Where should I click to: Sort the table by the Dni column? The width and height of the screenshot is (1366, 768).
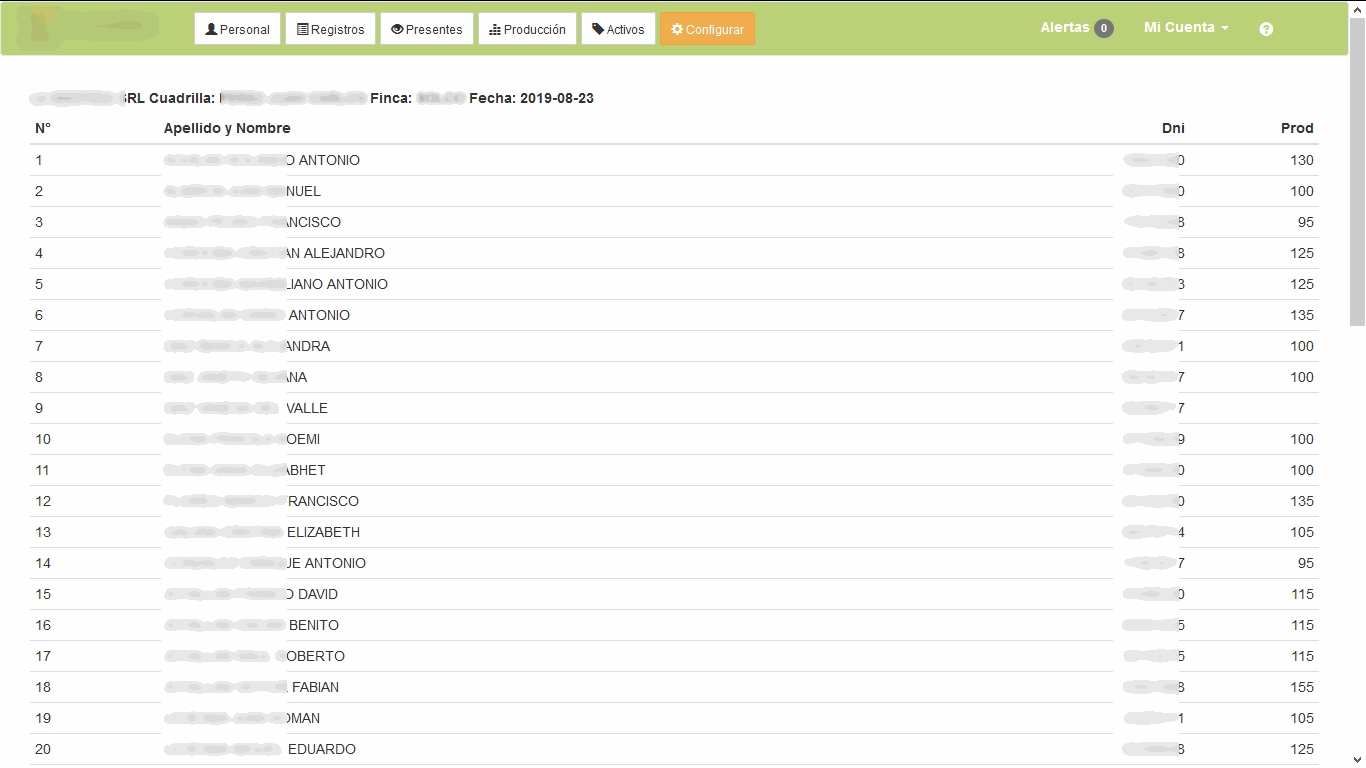coord(1173,128)
